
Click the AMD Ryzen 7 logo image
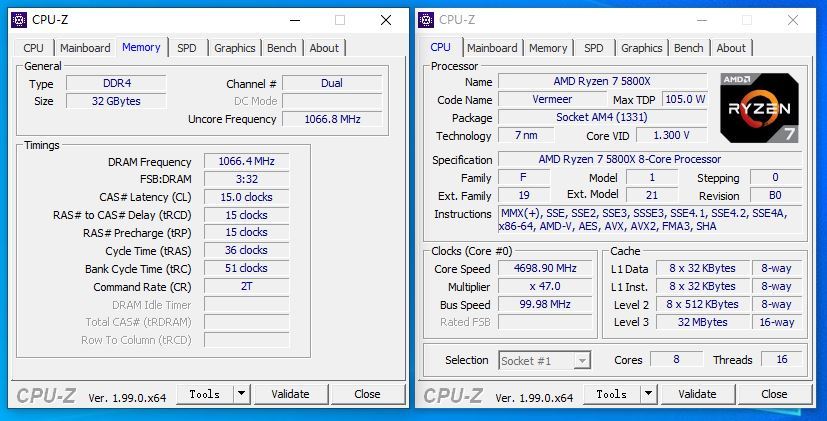[759, 108]
